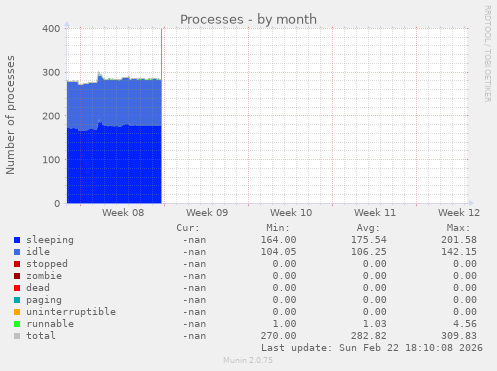Click idle maximum value 142.15
Screen dimensions: 497x371
(459, 252)
